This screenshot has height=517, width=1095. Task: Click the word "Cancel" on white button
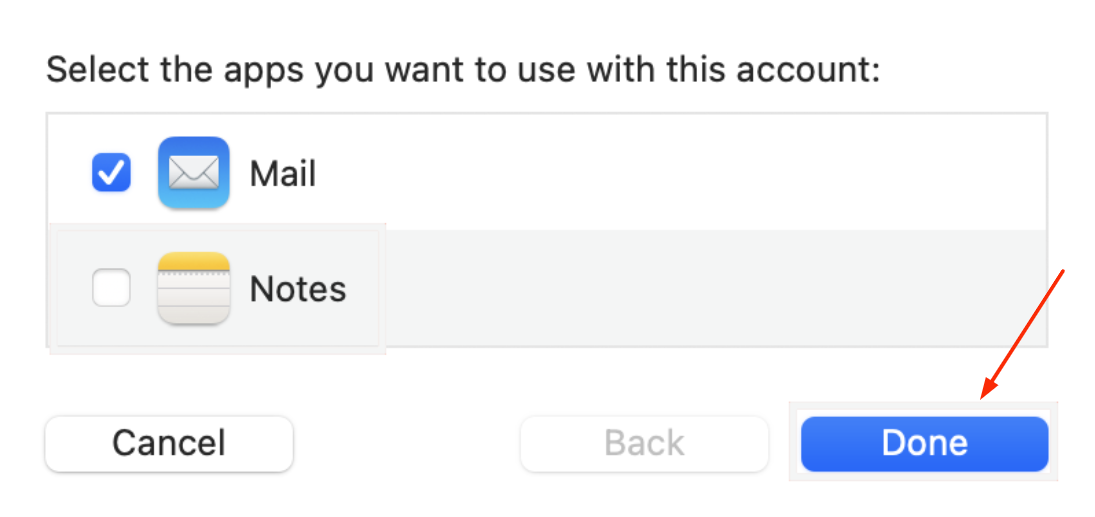point(169,443)
